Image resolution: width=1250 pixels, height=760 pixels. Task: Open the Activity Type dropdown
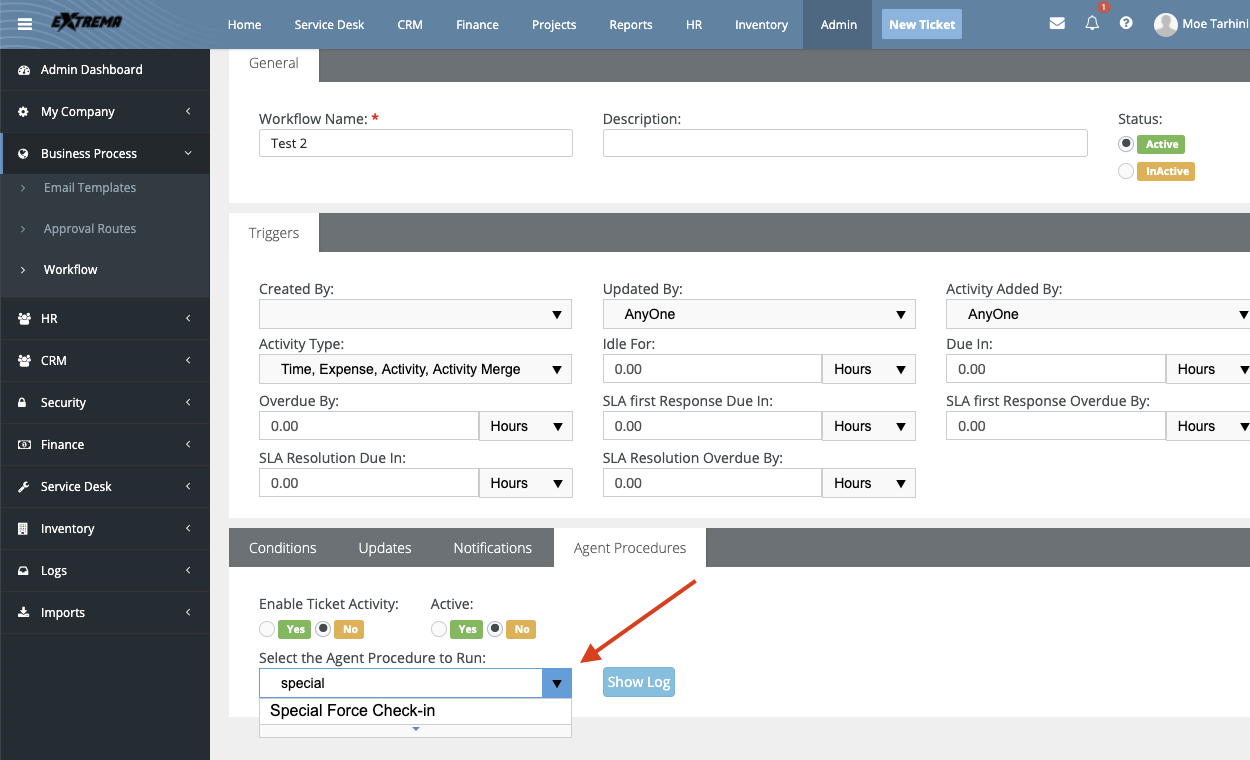[x=415, y=369]
